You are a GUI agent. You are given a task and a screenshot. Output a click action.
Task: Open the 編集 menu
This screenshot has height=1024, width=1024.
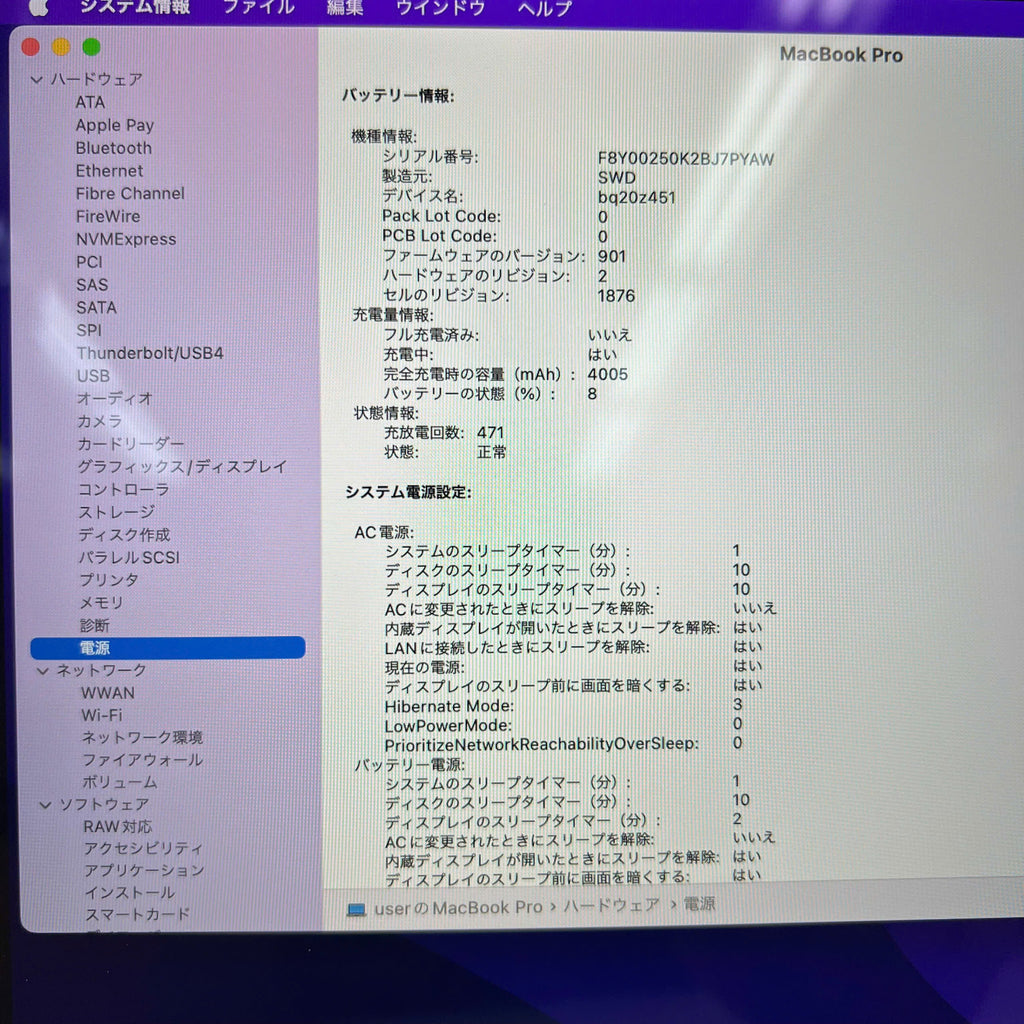344,8
